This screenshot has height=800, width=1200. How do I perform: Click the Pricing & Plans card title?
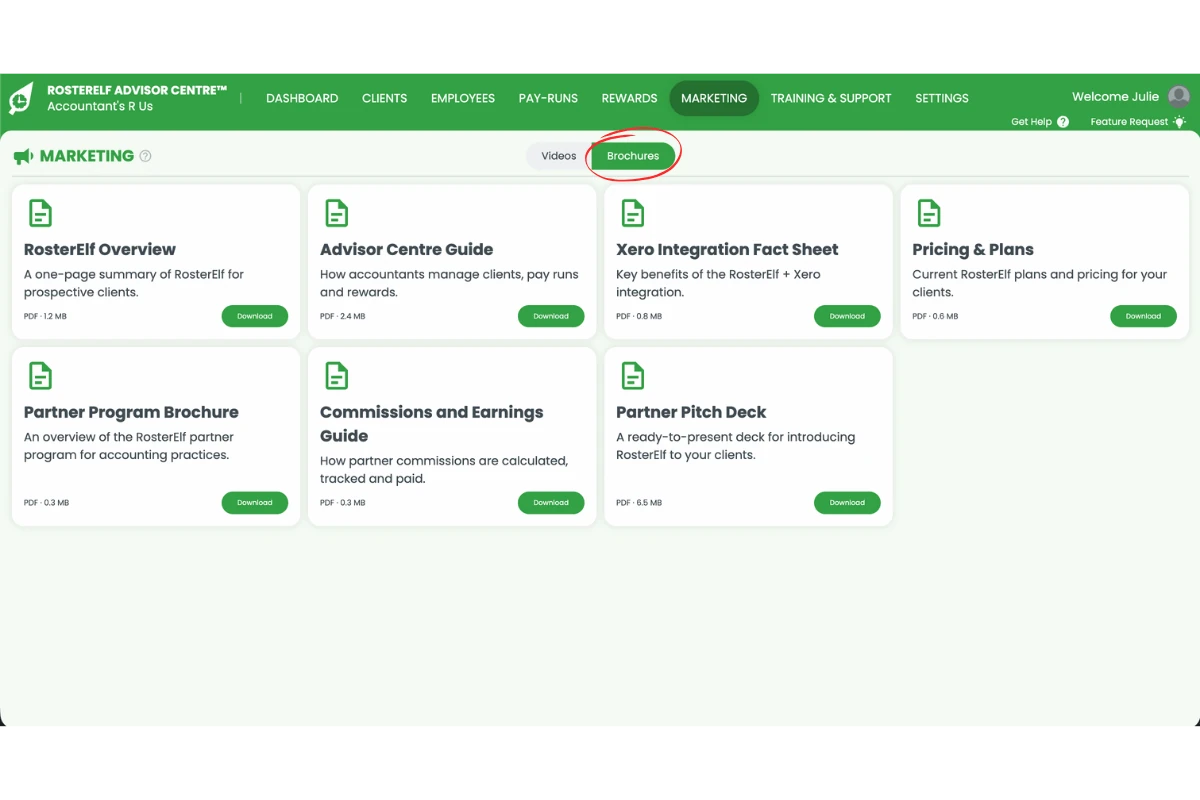973,250
